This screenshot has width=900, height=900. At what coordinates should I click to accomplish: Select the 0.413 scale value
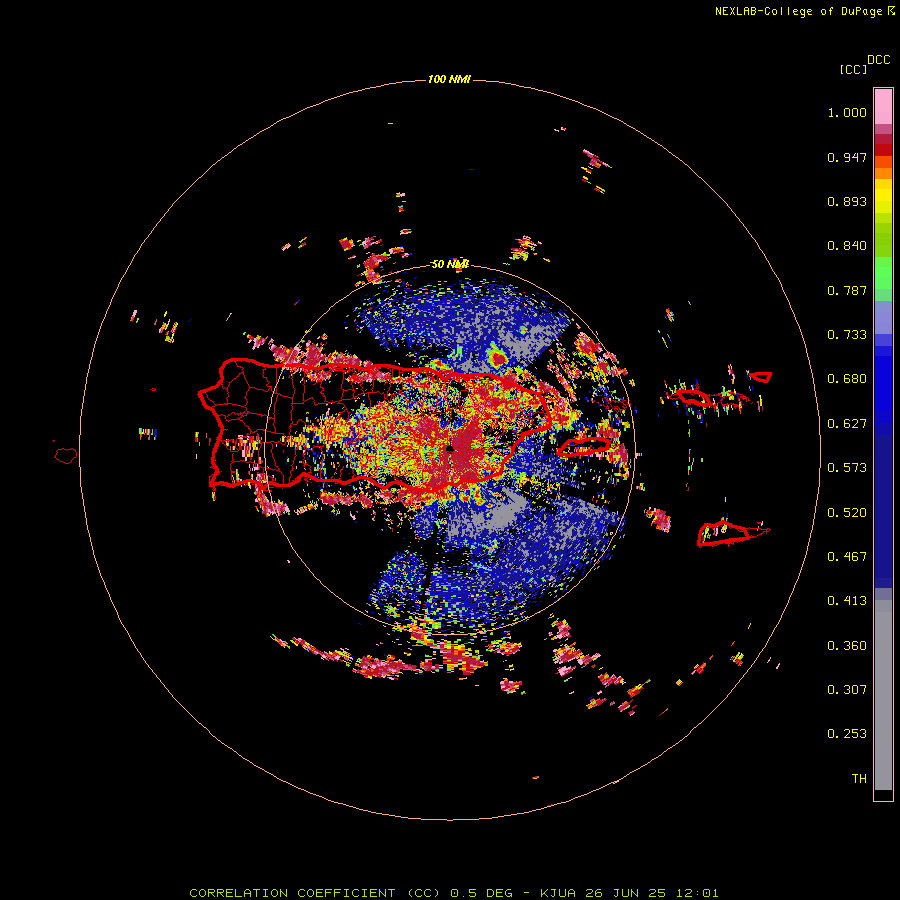point(847,601)
